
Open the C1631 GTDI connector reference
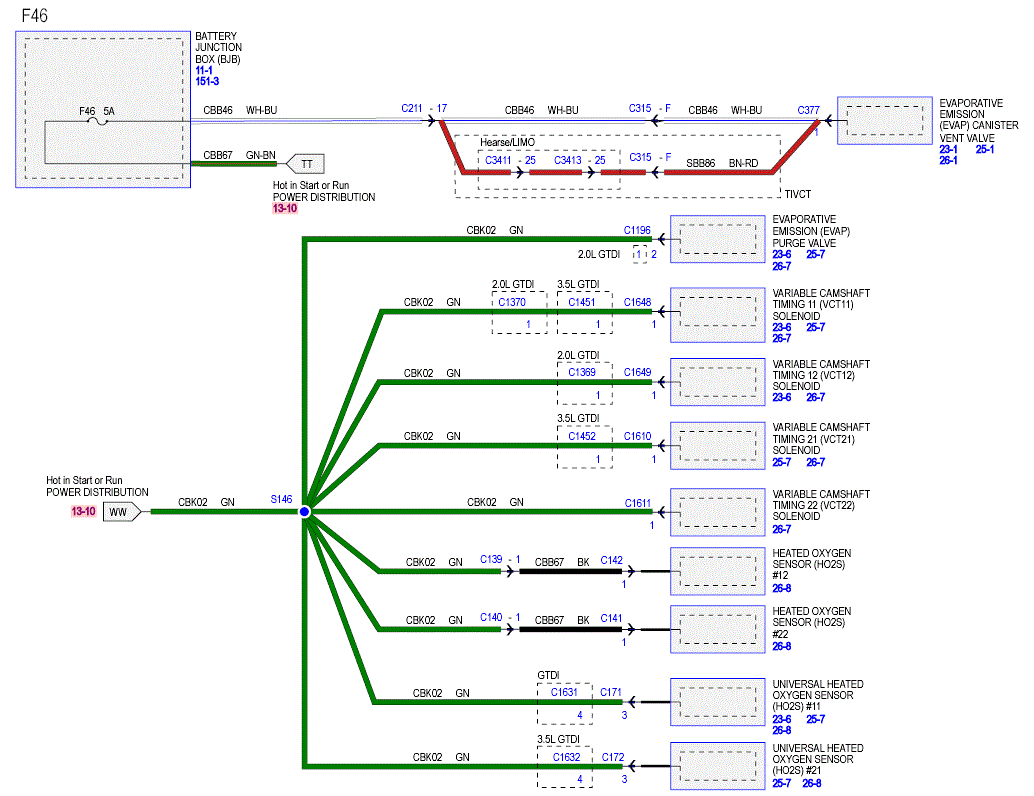pyautogui.click(x=564, y=692)
